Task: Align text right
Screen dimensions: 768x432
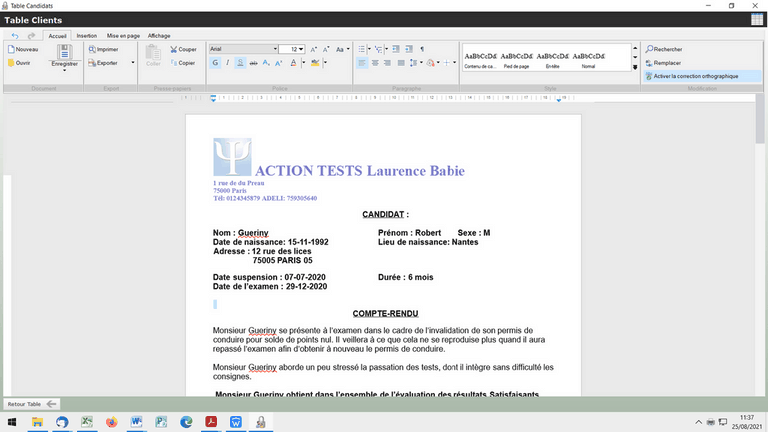Action: 387,63
